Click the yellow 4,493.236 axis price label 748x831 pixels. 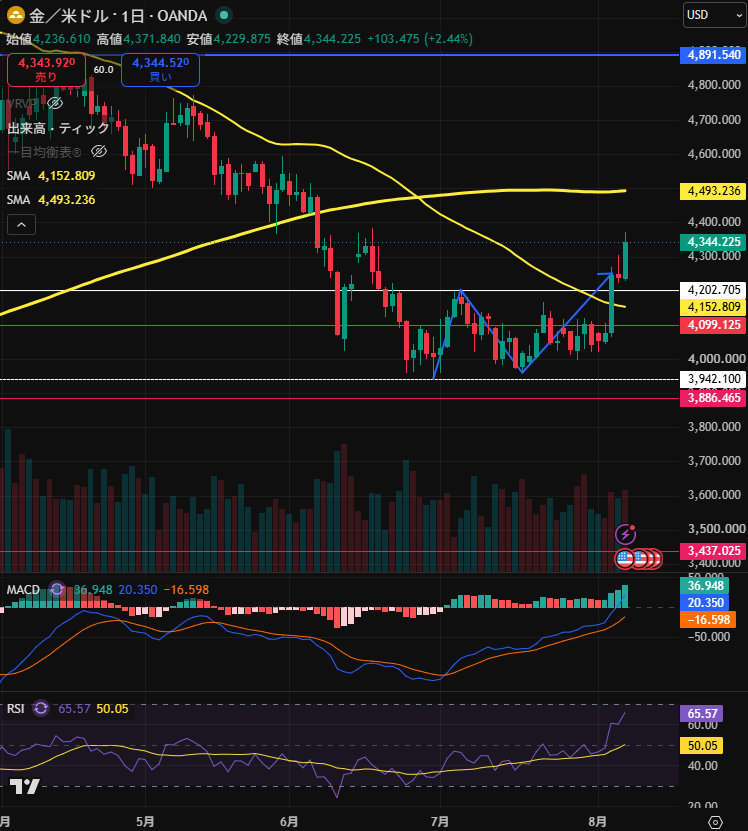(x=714, y=191)
